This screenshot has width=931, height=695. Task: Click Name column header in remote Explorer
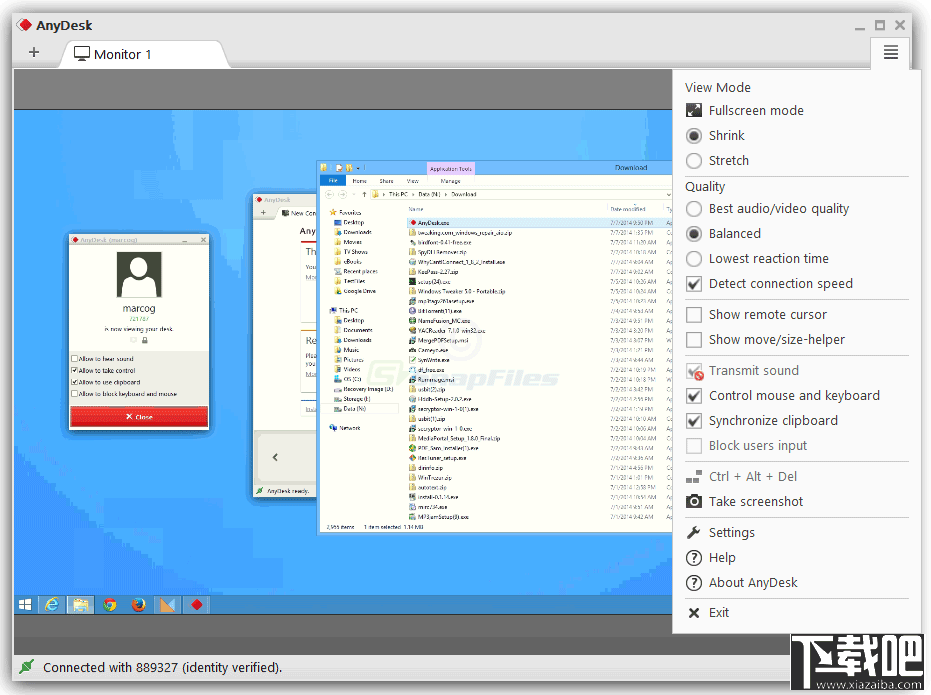pos(416,209)
